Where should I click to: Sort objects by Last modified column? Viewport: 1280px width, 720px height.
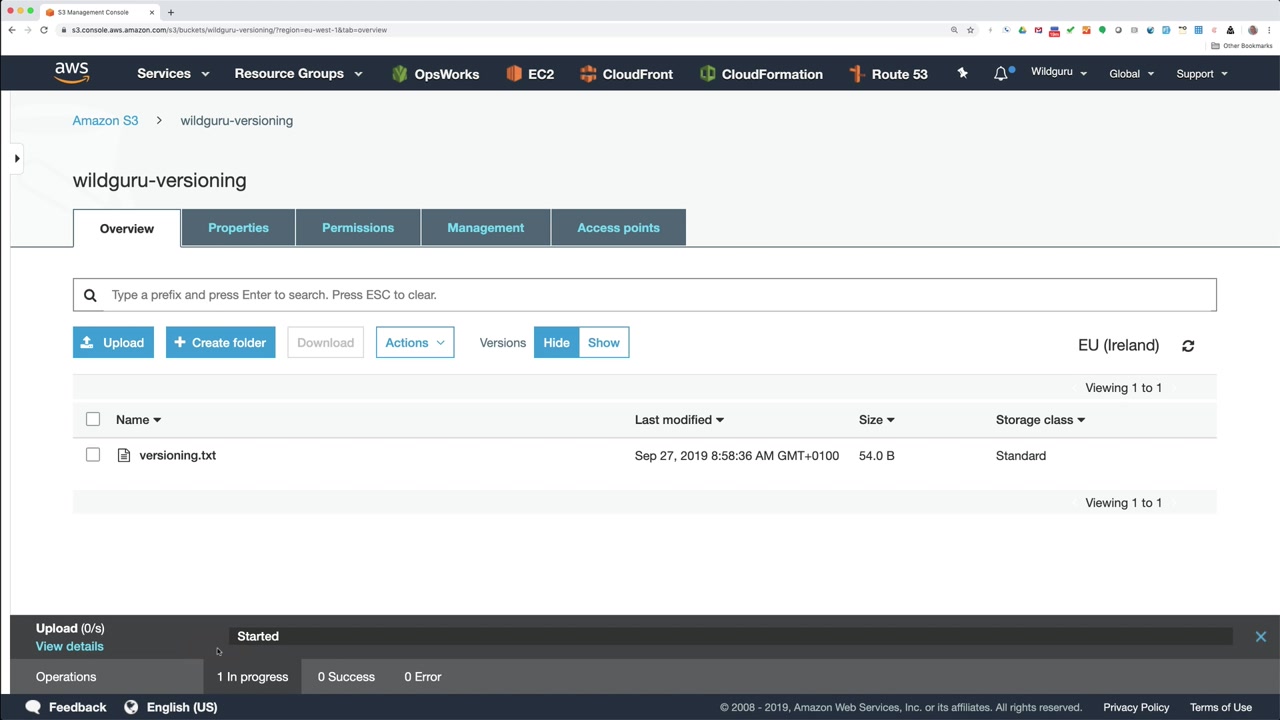click(x=679, y=420)
